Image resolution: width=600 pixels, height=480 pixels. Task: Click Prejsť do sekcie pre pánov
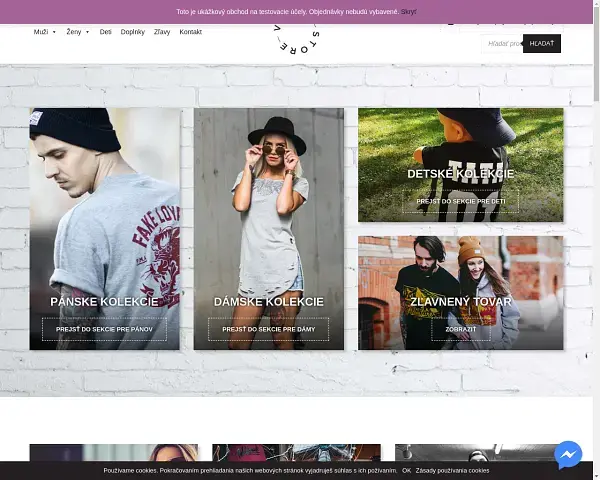click(x=104, y=329)
